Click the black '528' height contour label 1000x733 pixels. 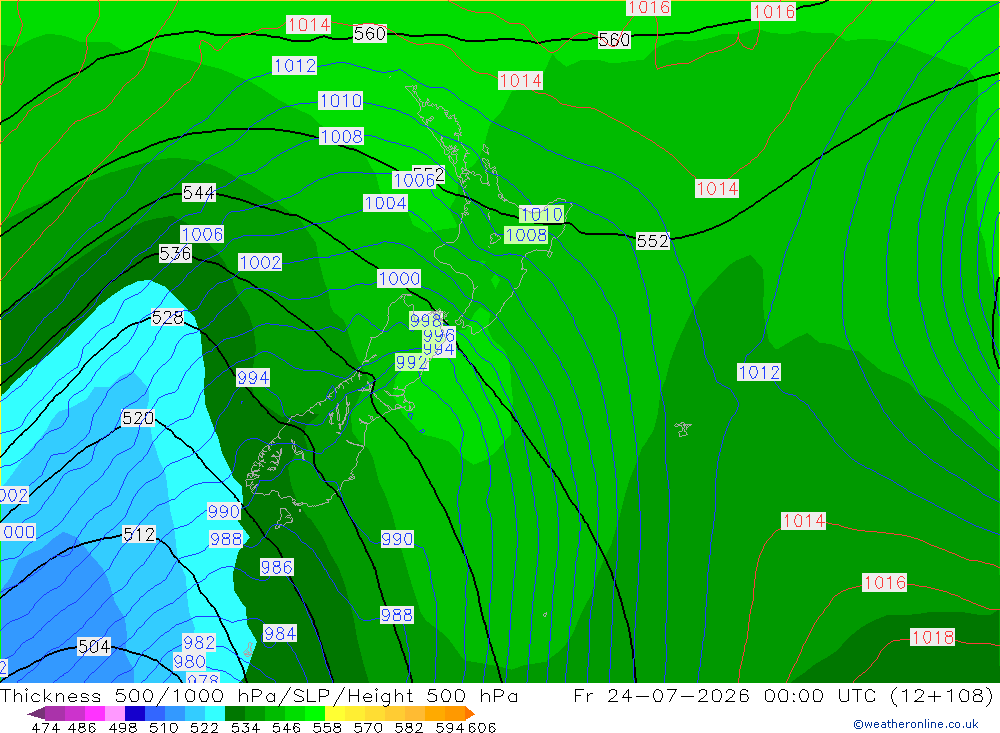pos(168,317)
